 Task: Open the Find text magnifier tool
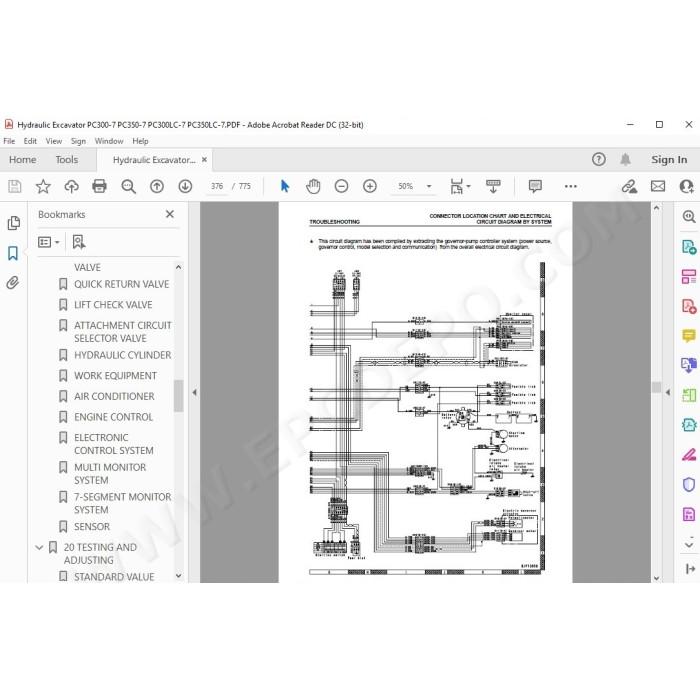tap(129, 186)
